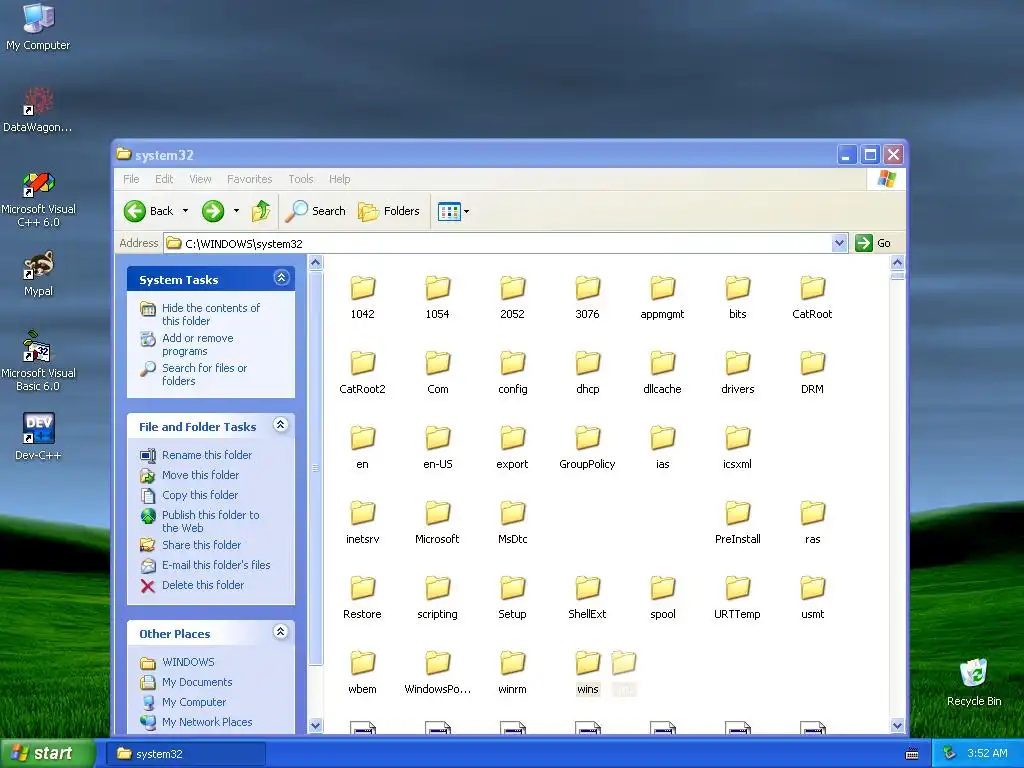This screenshot has width=1024, height=768.
Task: Select the WindowsPo... folder
Action: click(438, 673)
